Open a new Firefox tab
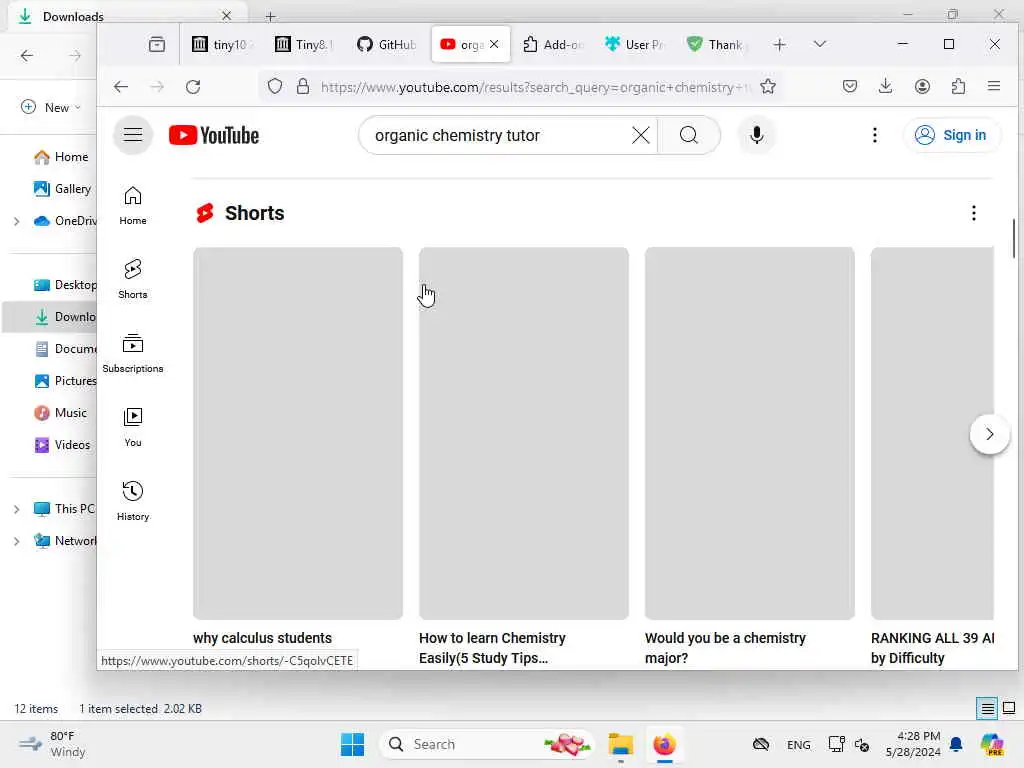Screen dimensions: 1024x768 coord(779,44)
